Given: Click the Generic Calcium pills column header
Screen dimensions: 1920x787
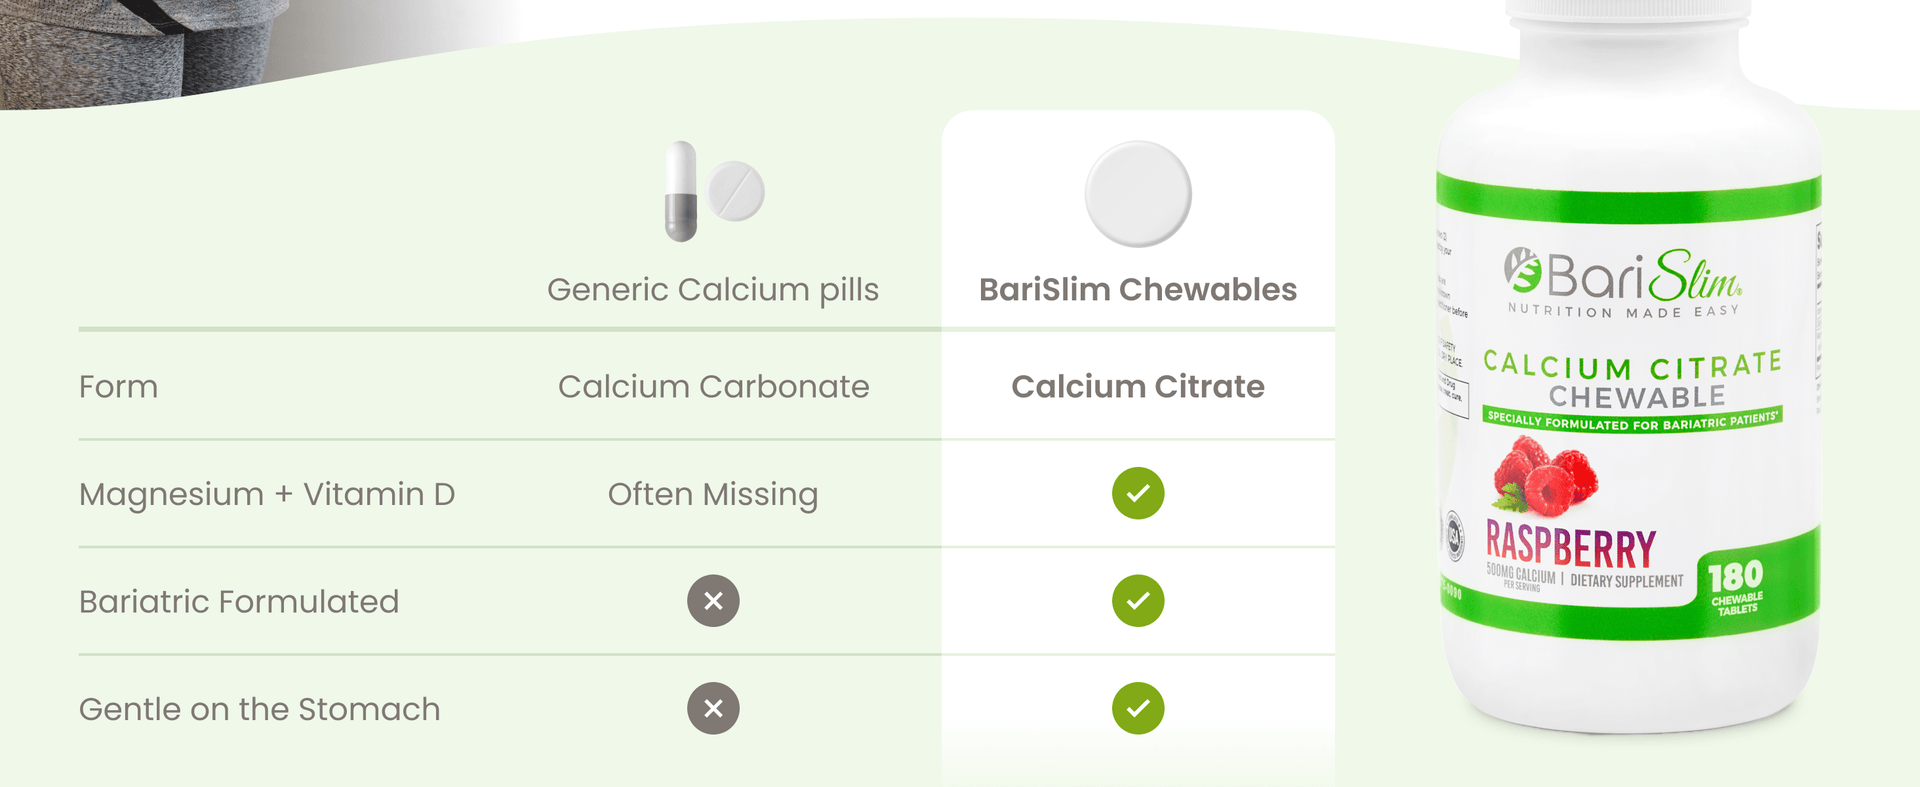Looking at the screenshot, I should (713, 290).
